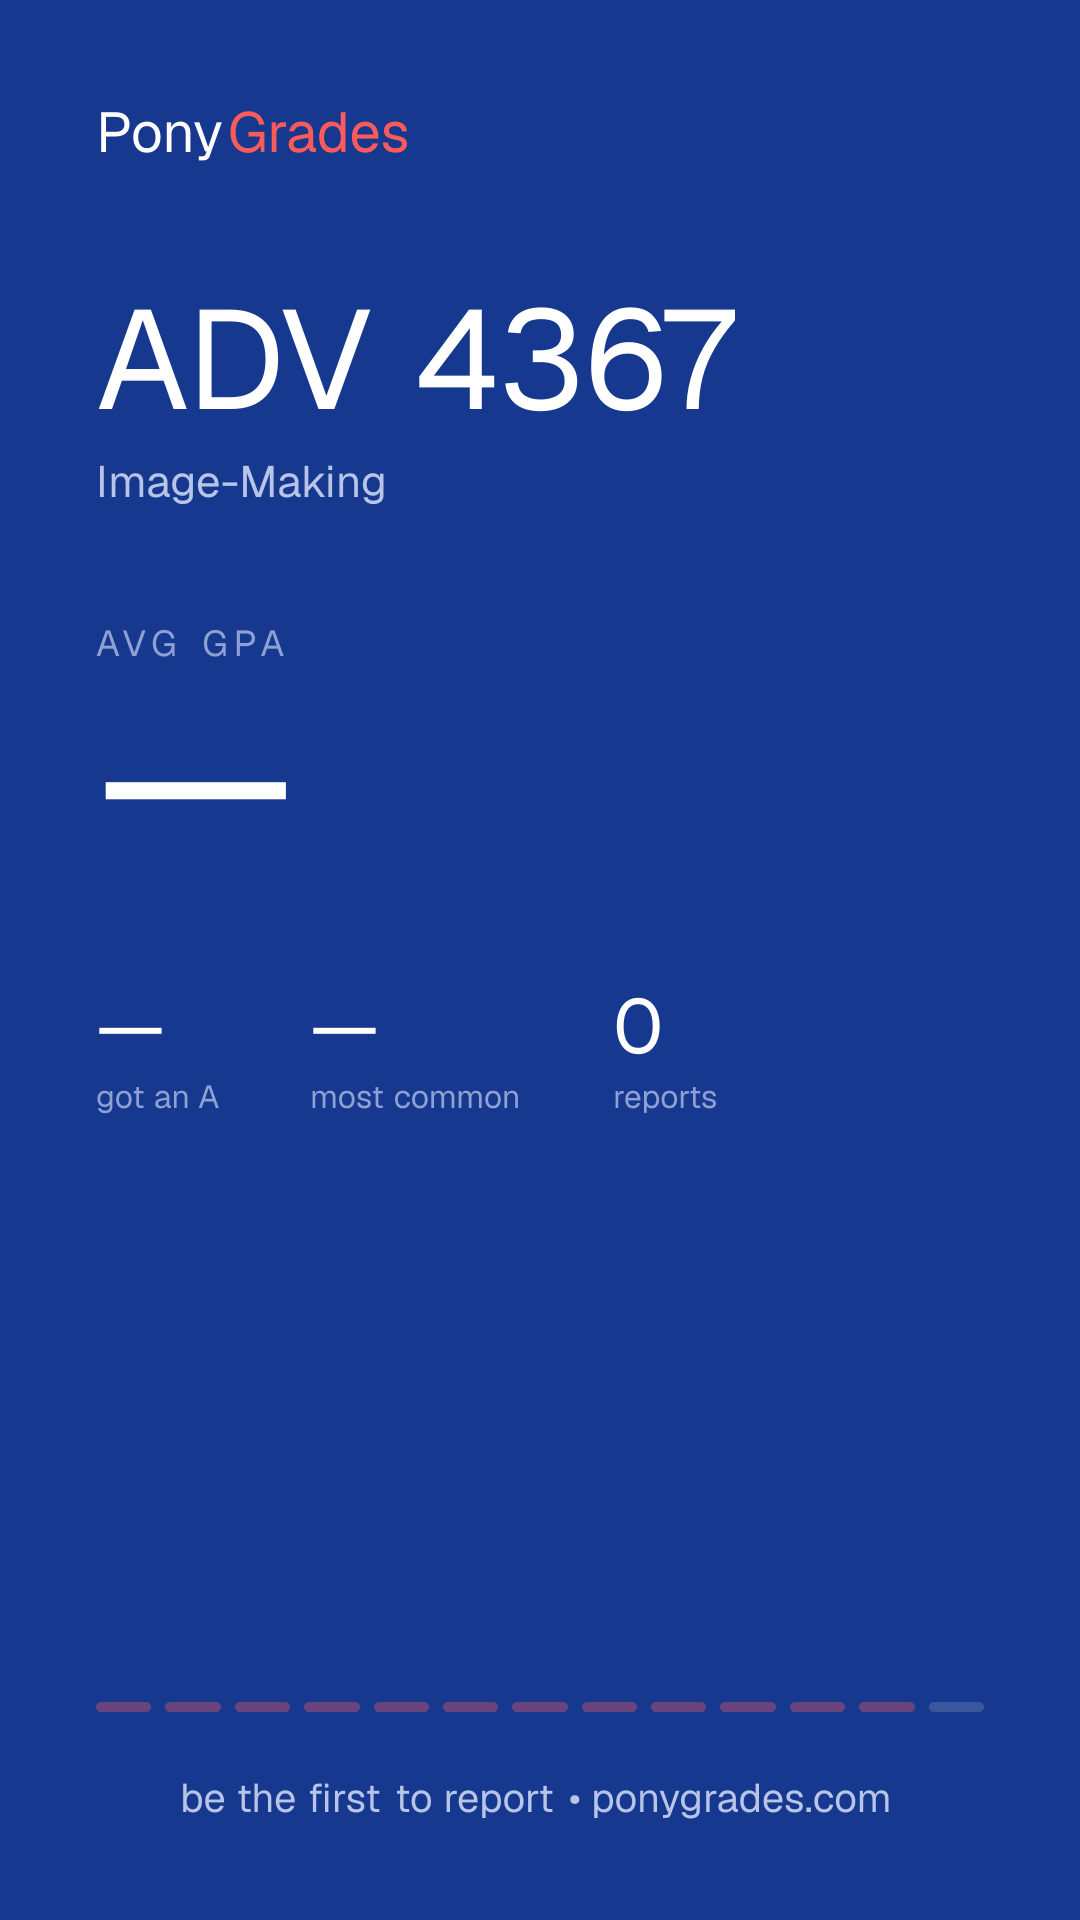Click the 0 reports count
The height and width of the screenshot is (1920, 1080).
(638, 1027)
